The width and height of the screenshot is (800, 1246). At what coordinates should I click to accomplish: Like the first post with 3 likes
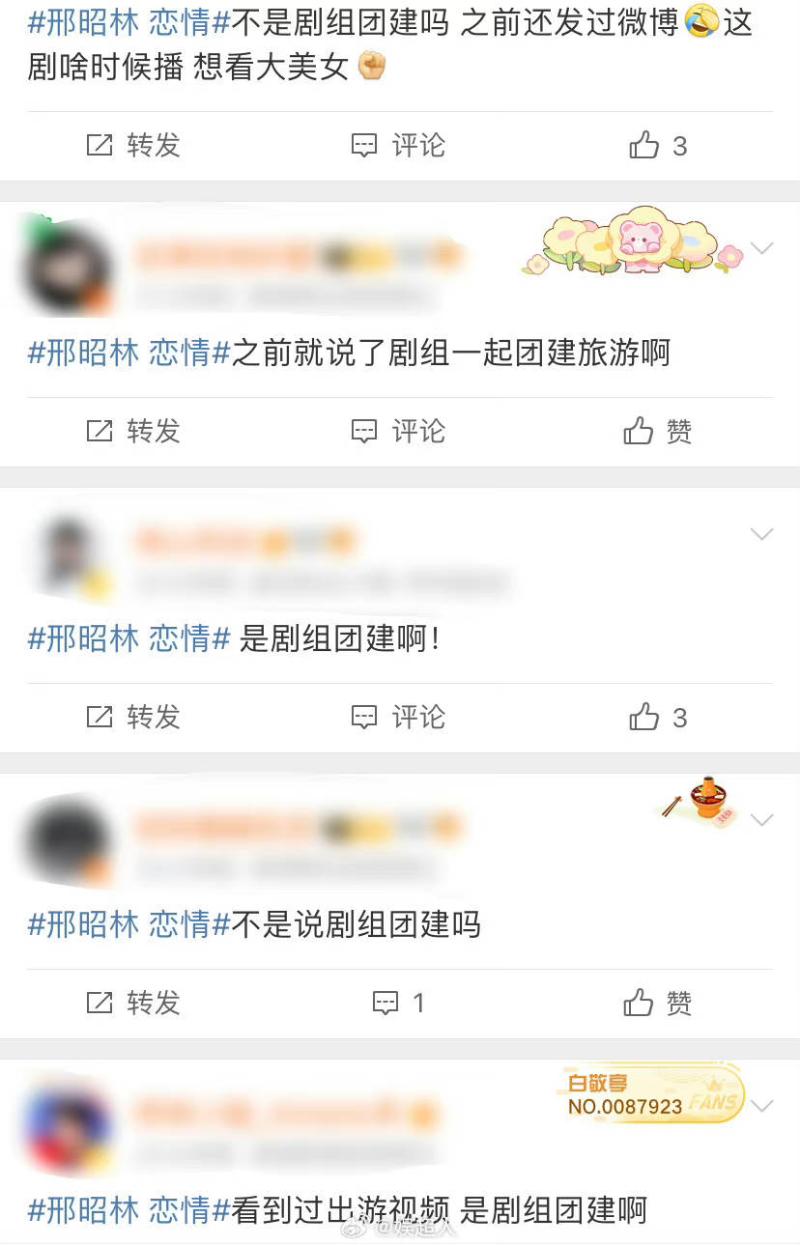pyautogui.click(x=658, y=146)
